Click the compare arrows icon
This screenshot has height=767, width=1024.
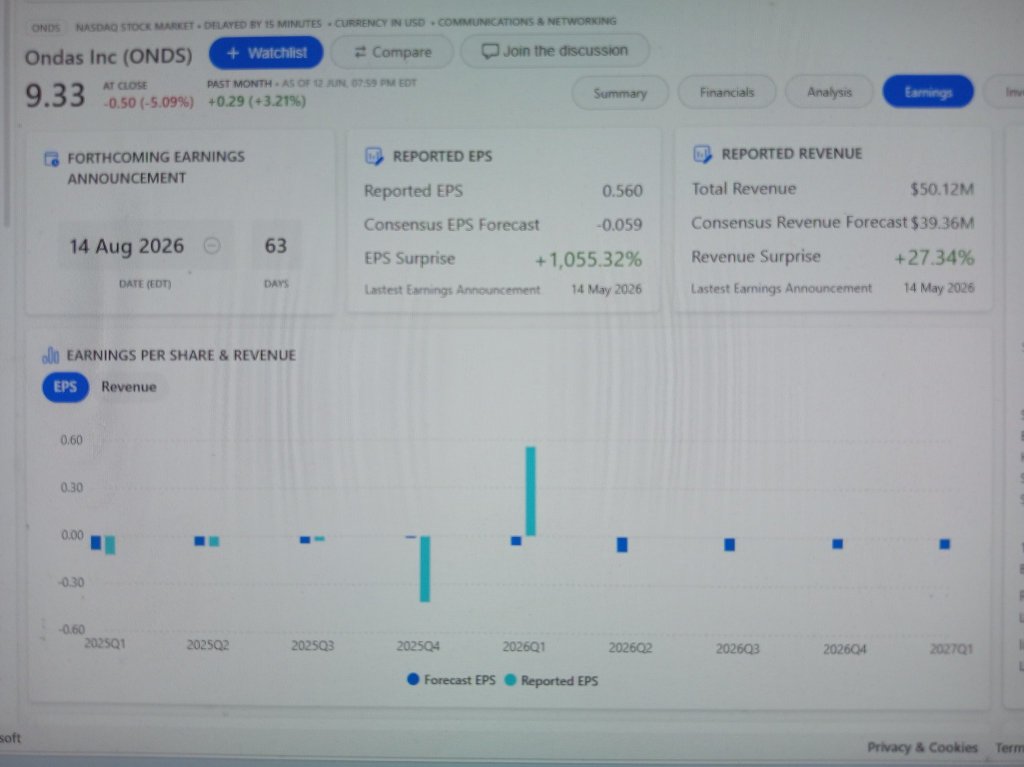[x=360, y=52]
